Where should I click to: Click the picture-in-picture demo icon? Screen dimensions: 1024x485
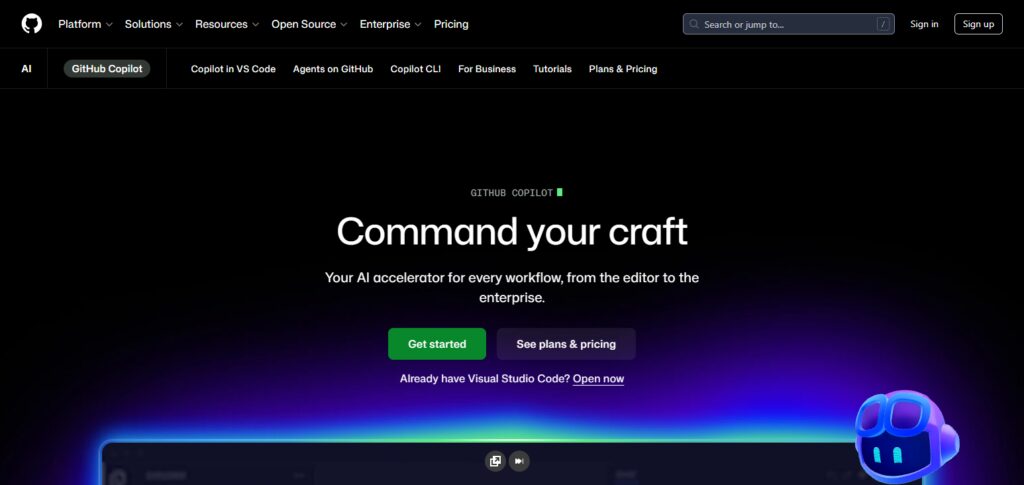point(495,461)
